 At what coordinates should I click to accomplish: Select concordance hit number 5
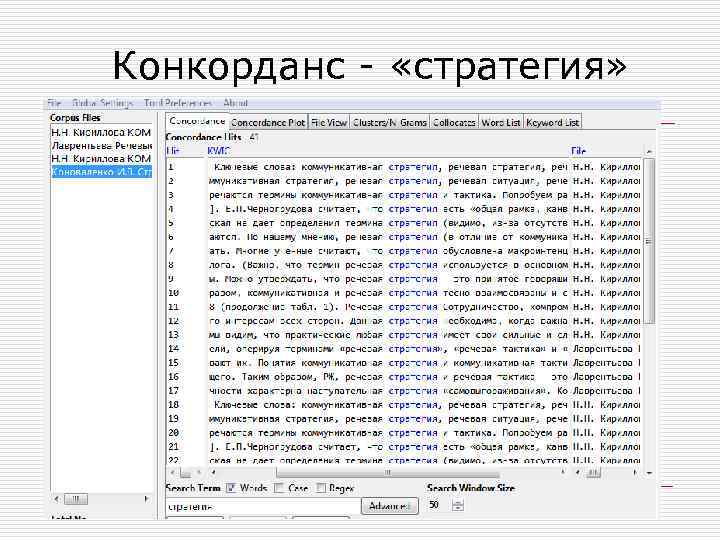(x=171, y=223)
